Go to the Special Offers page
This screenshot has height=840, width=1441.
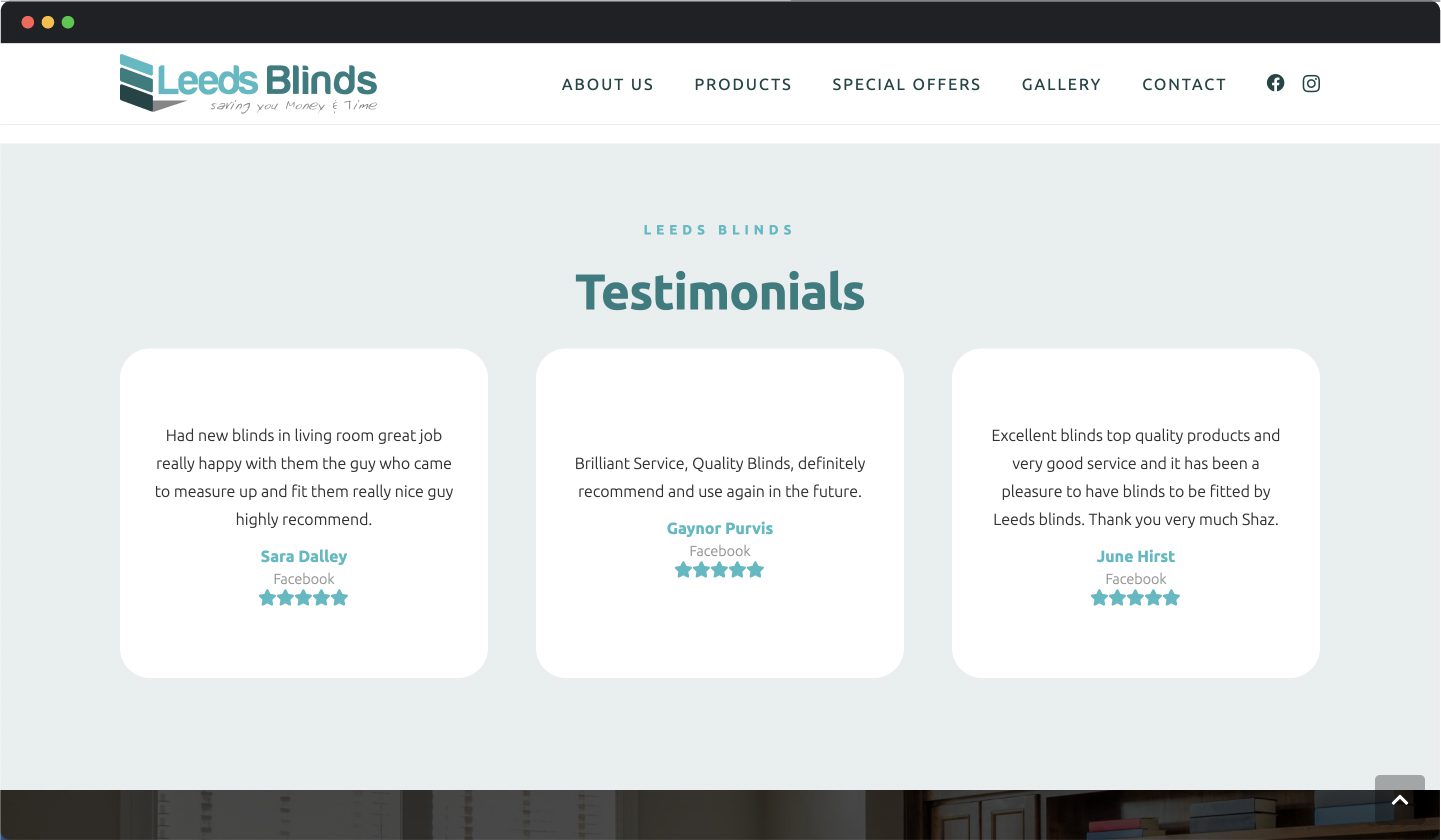click(907, 85)
